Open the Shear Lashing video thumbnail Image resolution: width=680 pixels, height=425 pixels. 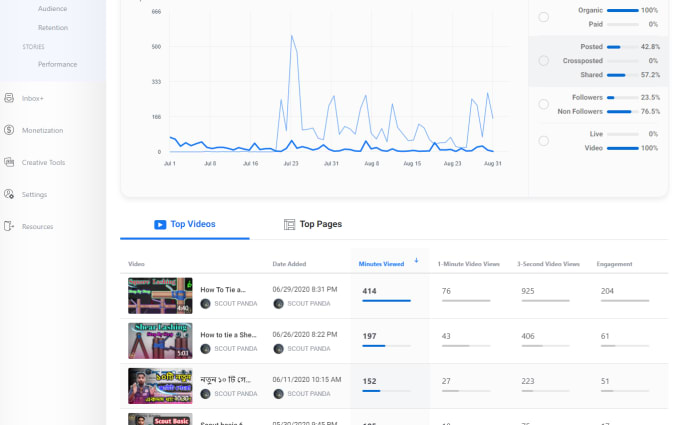point(160,341)
